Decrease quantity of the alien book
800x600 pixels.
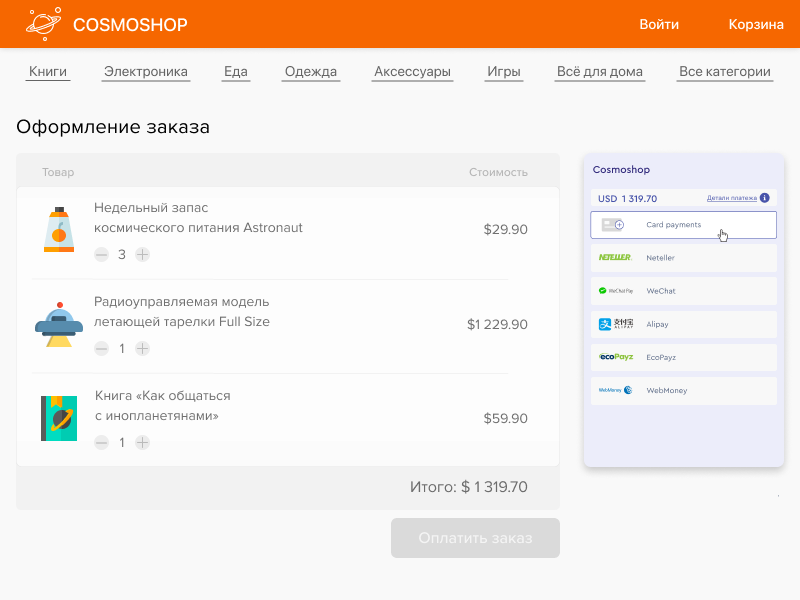click(x=101, y=443)
